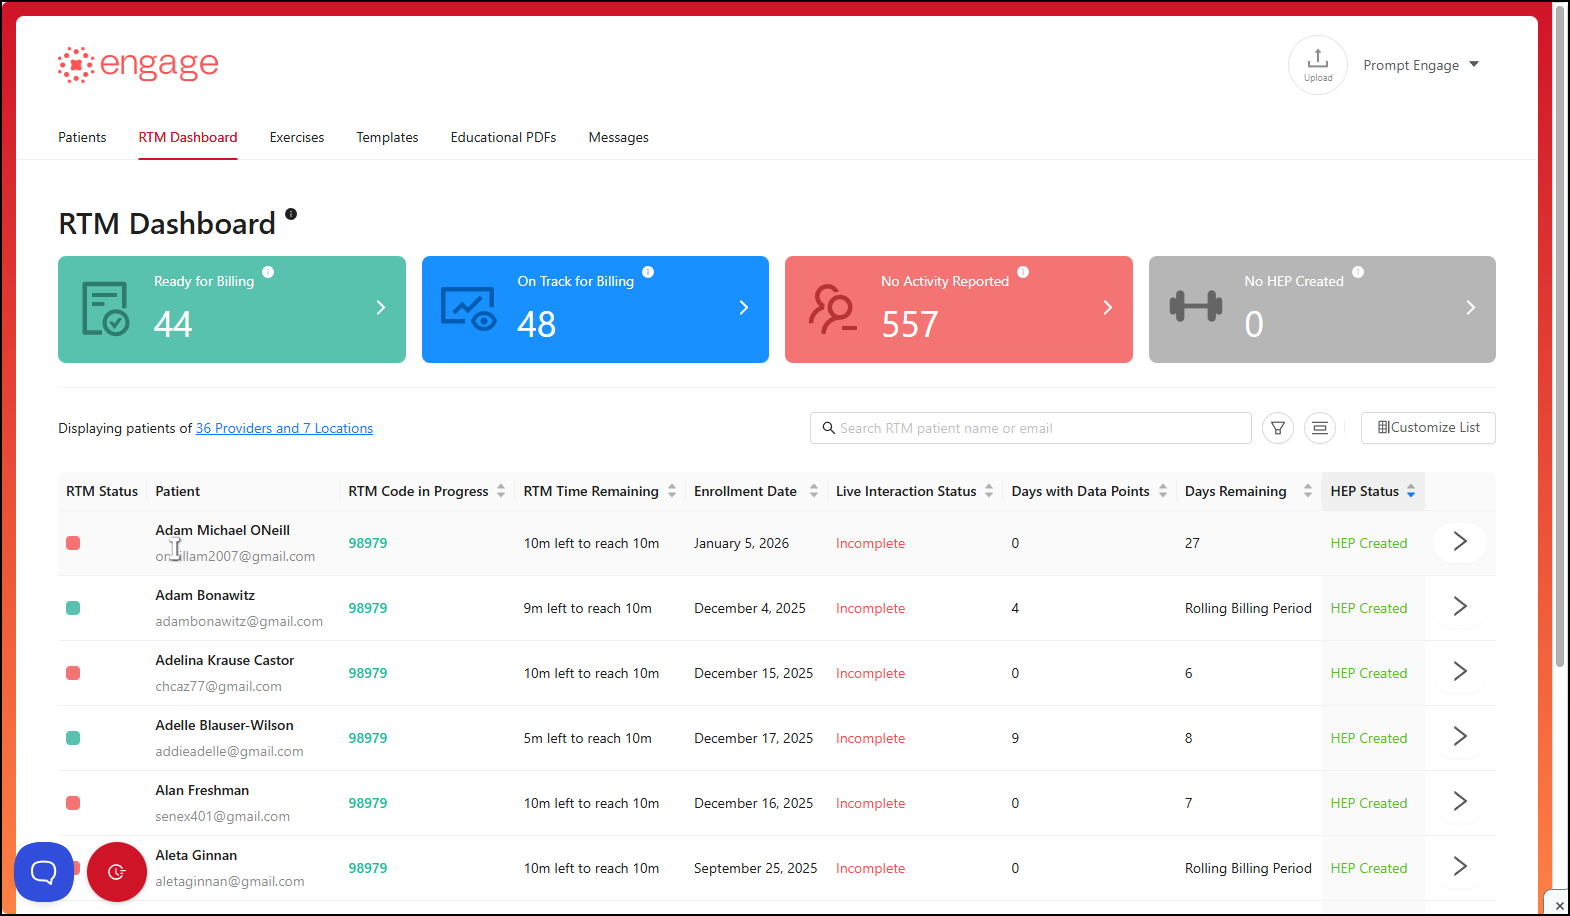Click the engage logo
The image size is (1570, 916).
(x=138, y=65)
